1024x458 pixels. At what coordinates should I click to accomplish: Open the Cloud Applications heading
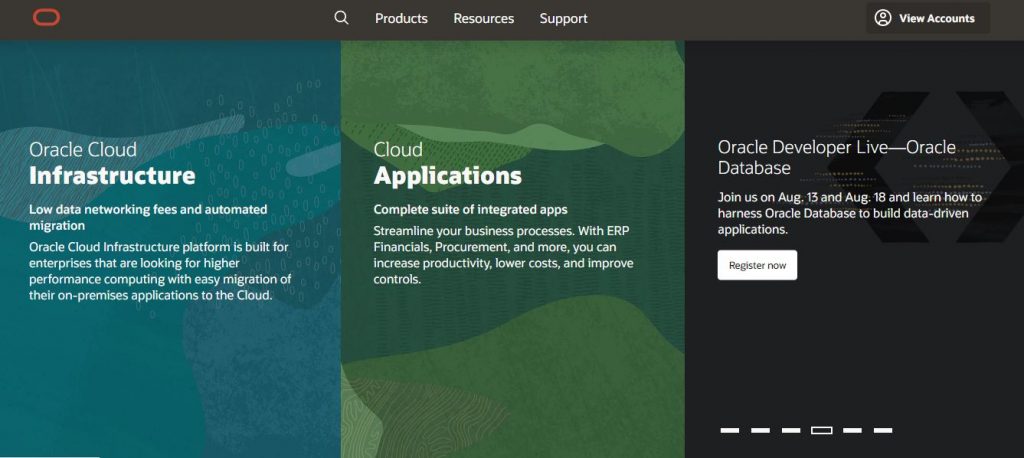click(x=447, y=164)
